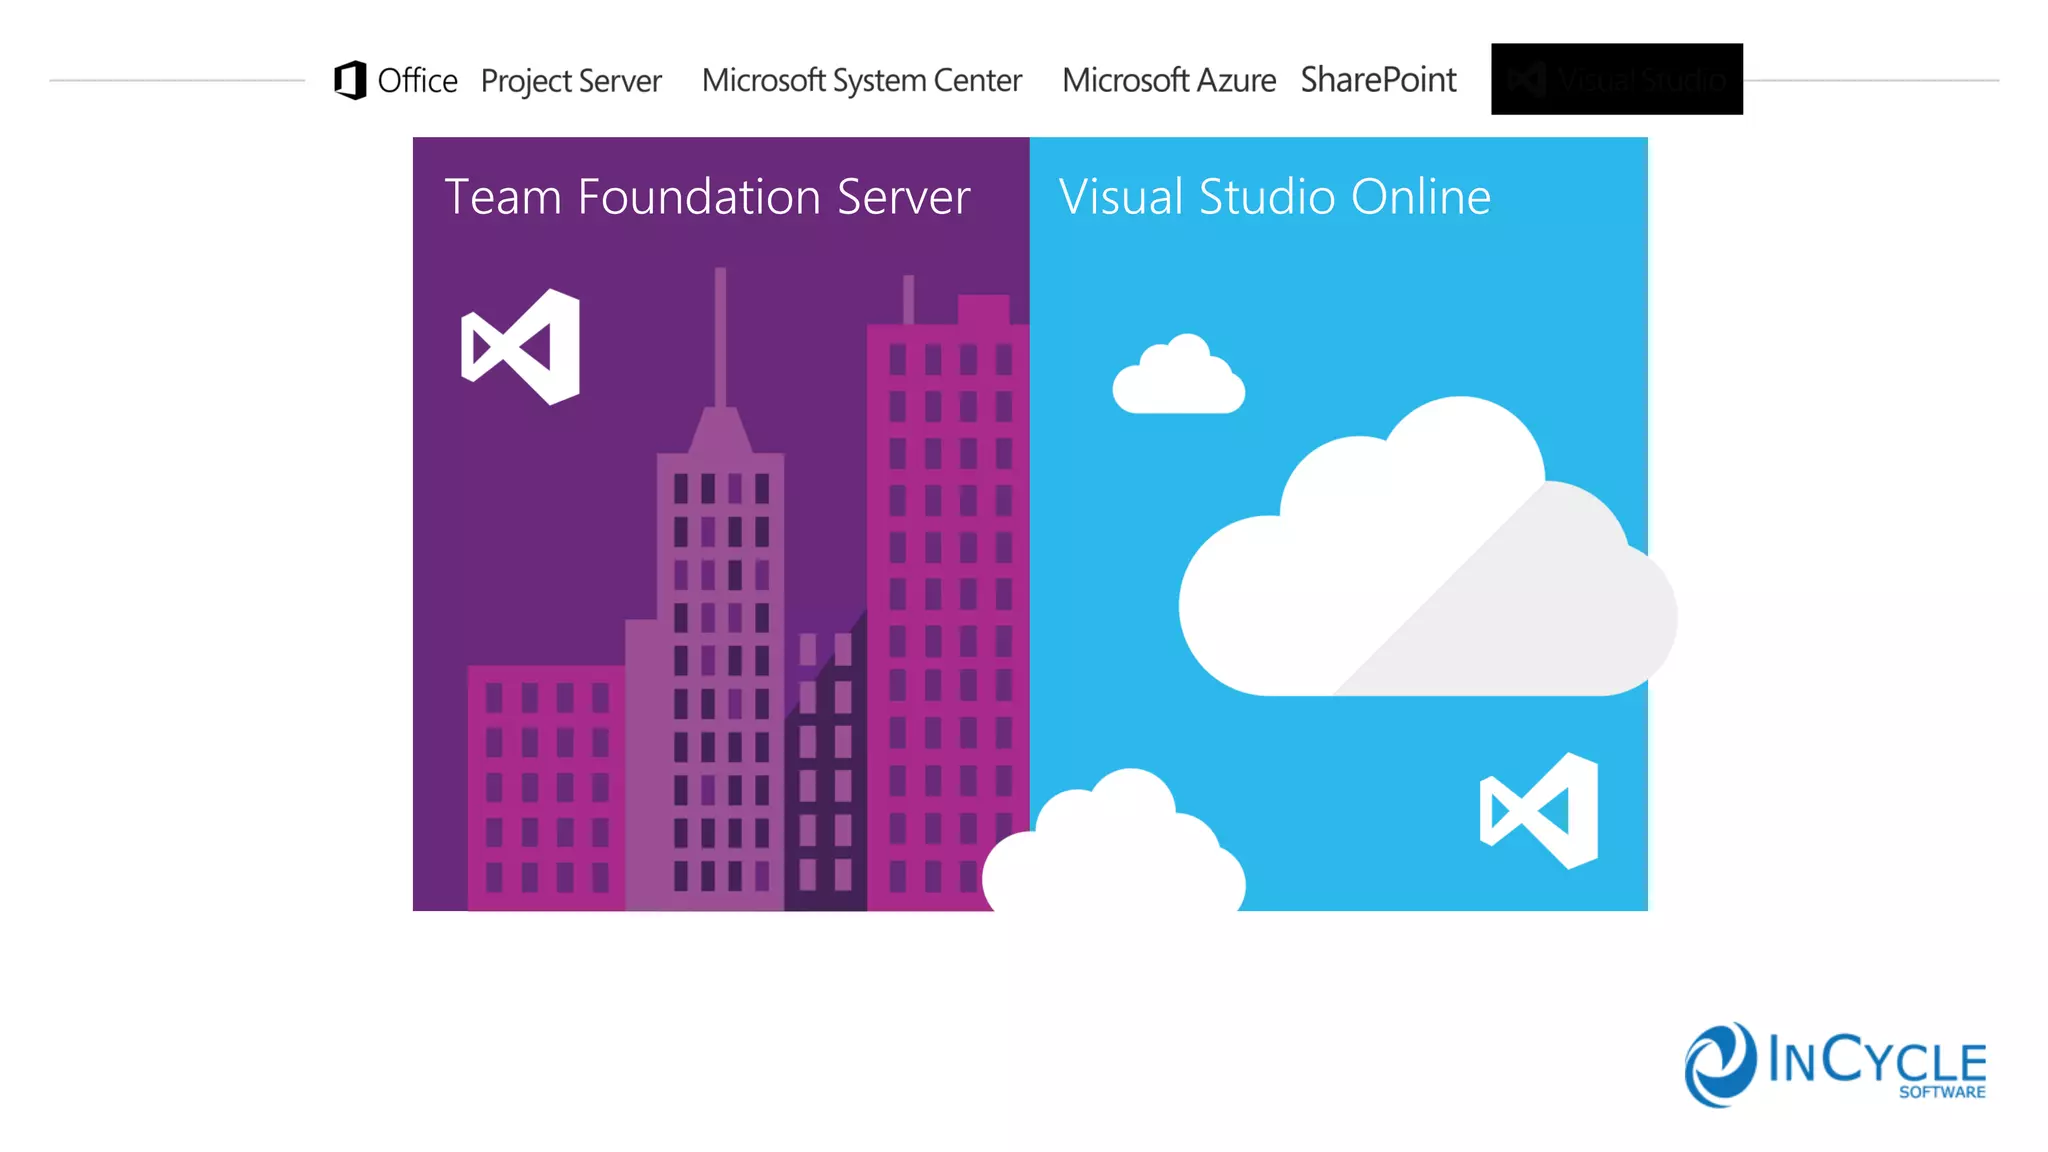Open the Microsoft Azure header item

coord(1168,80)
